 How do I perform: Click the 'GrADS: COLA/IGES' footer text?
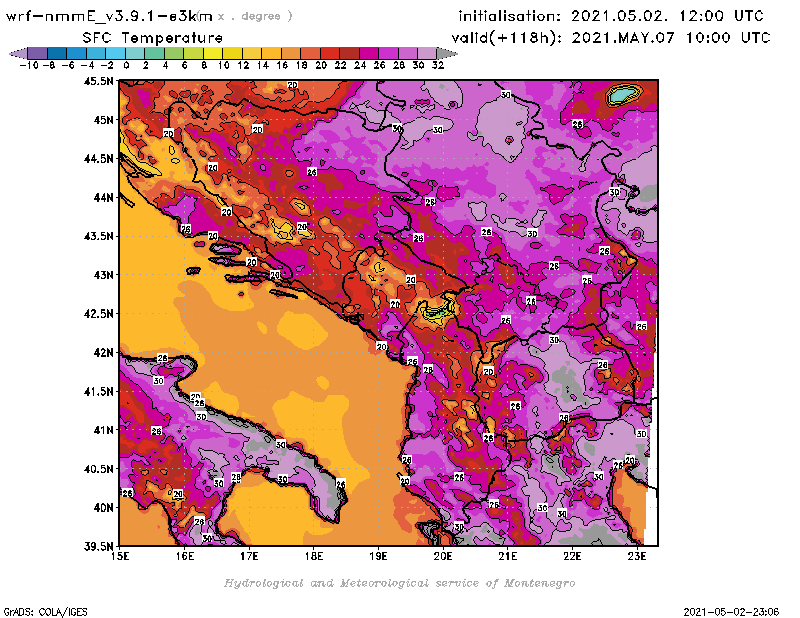[x=45, y=611]
